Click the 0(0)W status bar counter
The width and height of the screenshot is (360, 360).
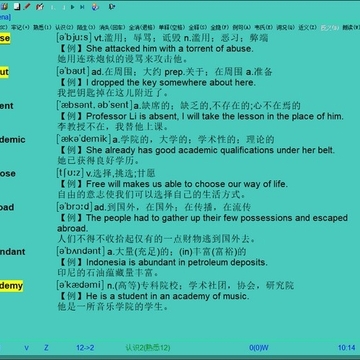point(259,348)
